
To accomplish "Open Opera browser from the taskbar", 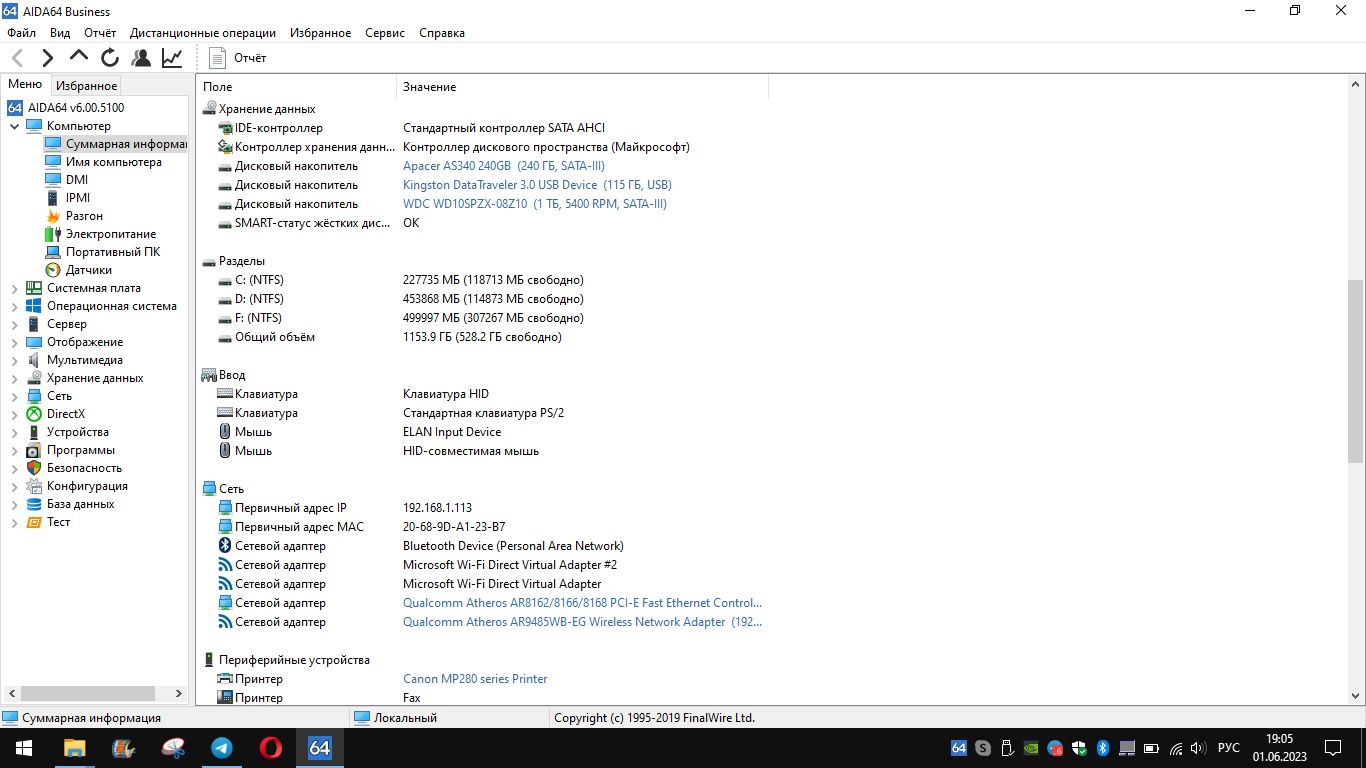I will 270,748.
